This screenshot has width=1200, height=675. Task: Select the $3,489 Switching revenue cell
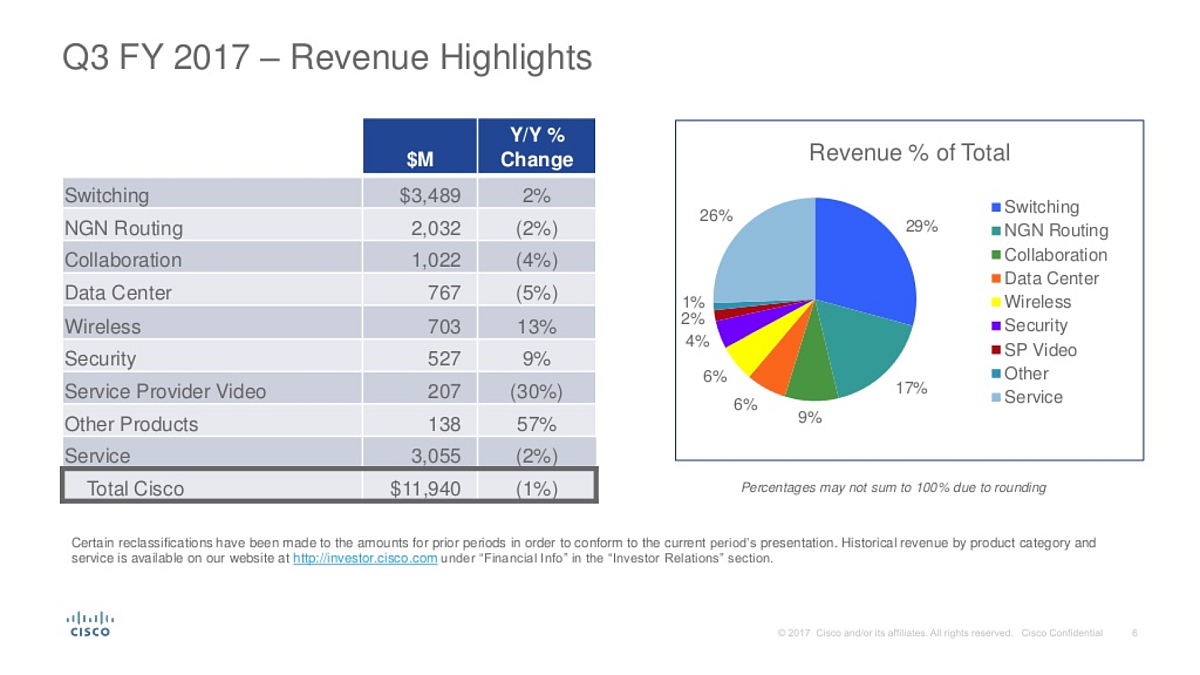[419, 194]
